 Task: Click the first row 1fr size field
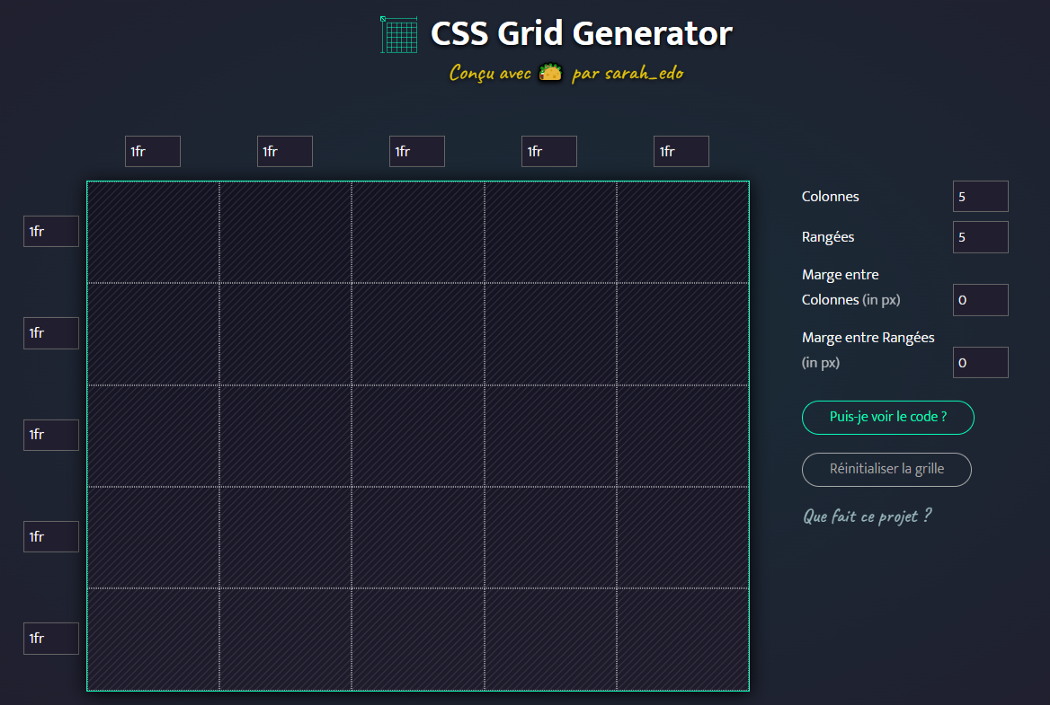tap(51, 231)
